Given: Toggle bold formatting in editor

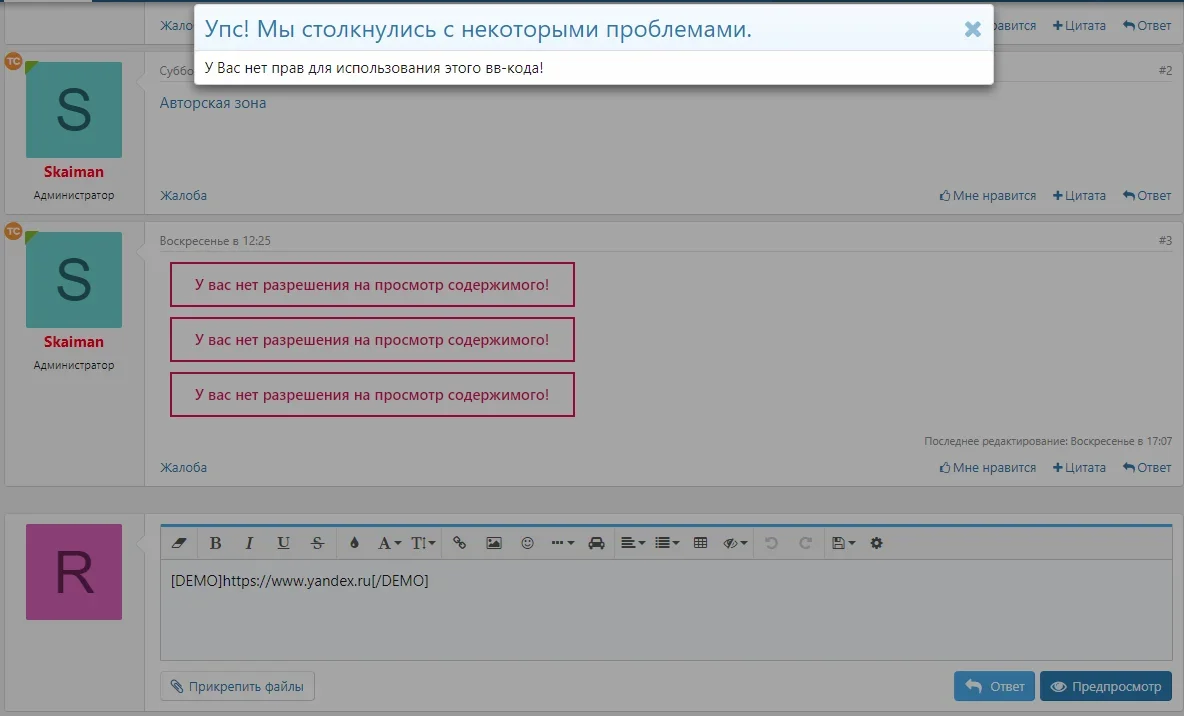Looking at the screenshot, I should (215, 543).
